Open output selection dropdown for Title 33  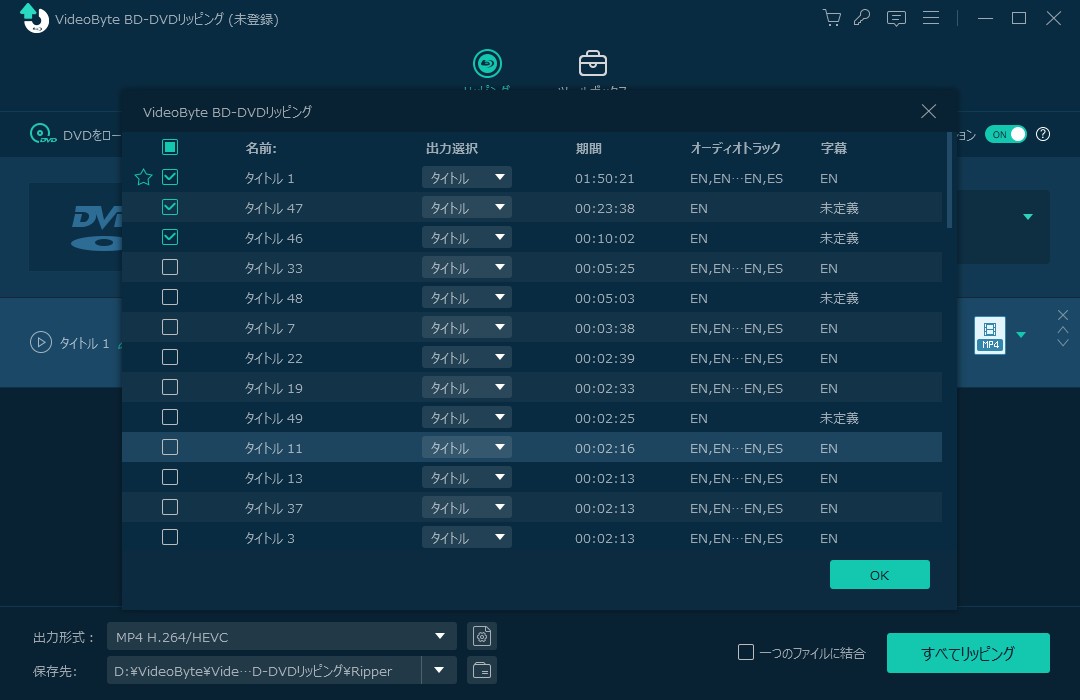[466, 267]
